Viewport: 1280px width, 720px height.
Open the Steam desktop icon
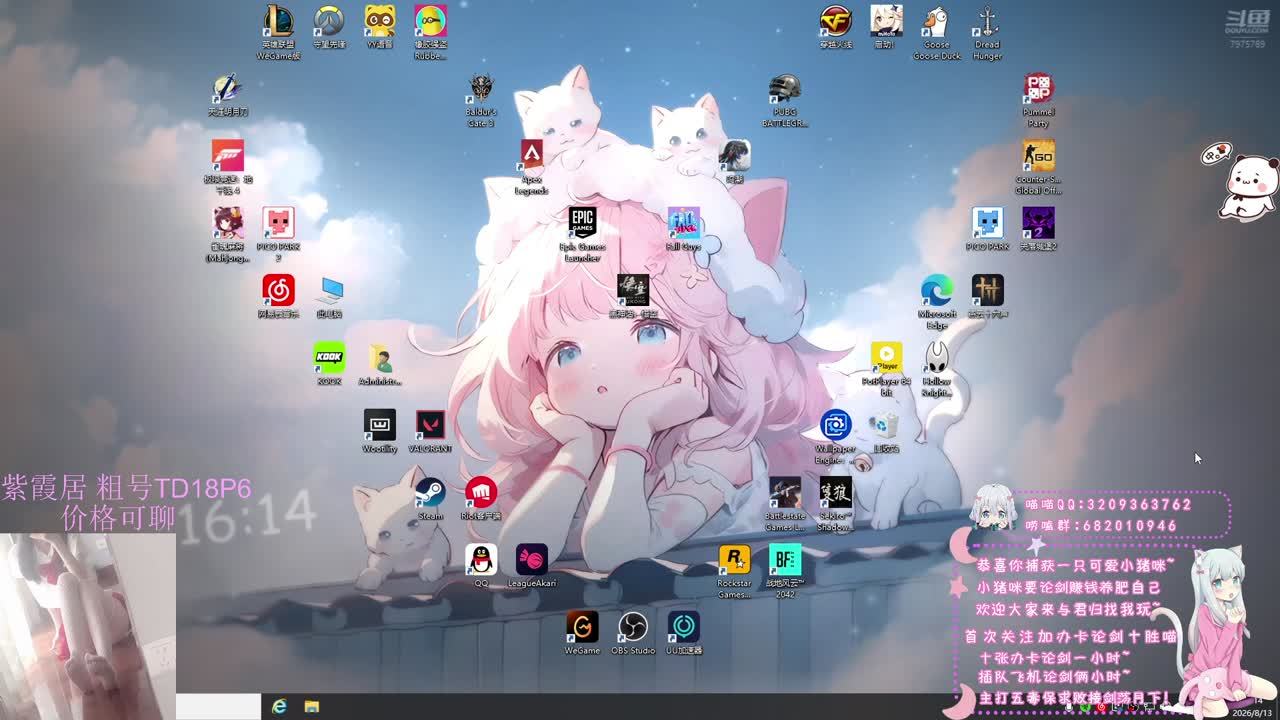(430, 492)
